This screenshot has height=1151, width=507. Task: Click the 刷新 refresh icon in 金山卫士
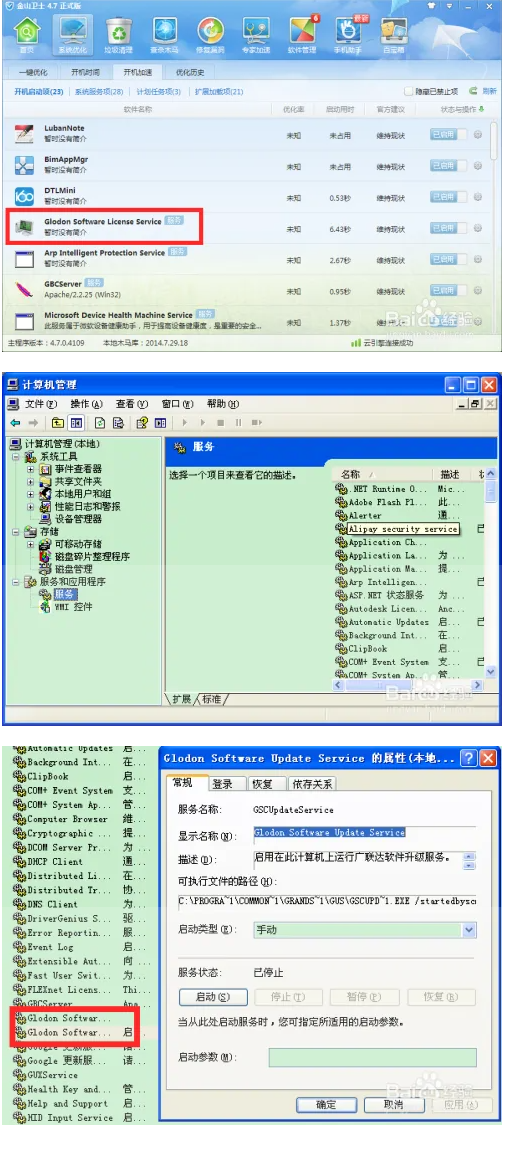coord(474,91)
